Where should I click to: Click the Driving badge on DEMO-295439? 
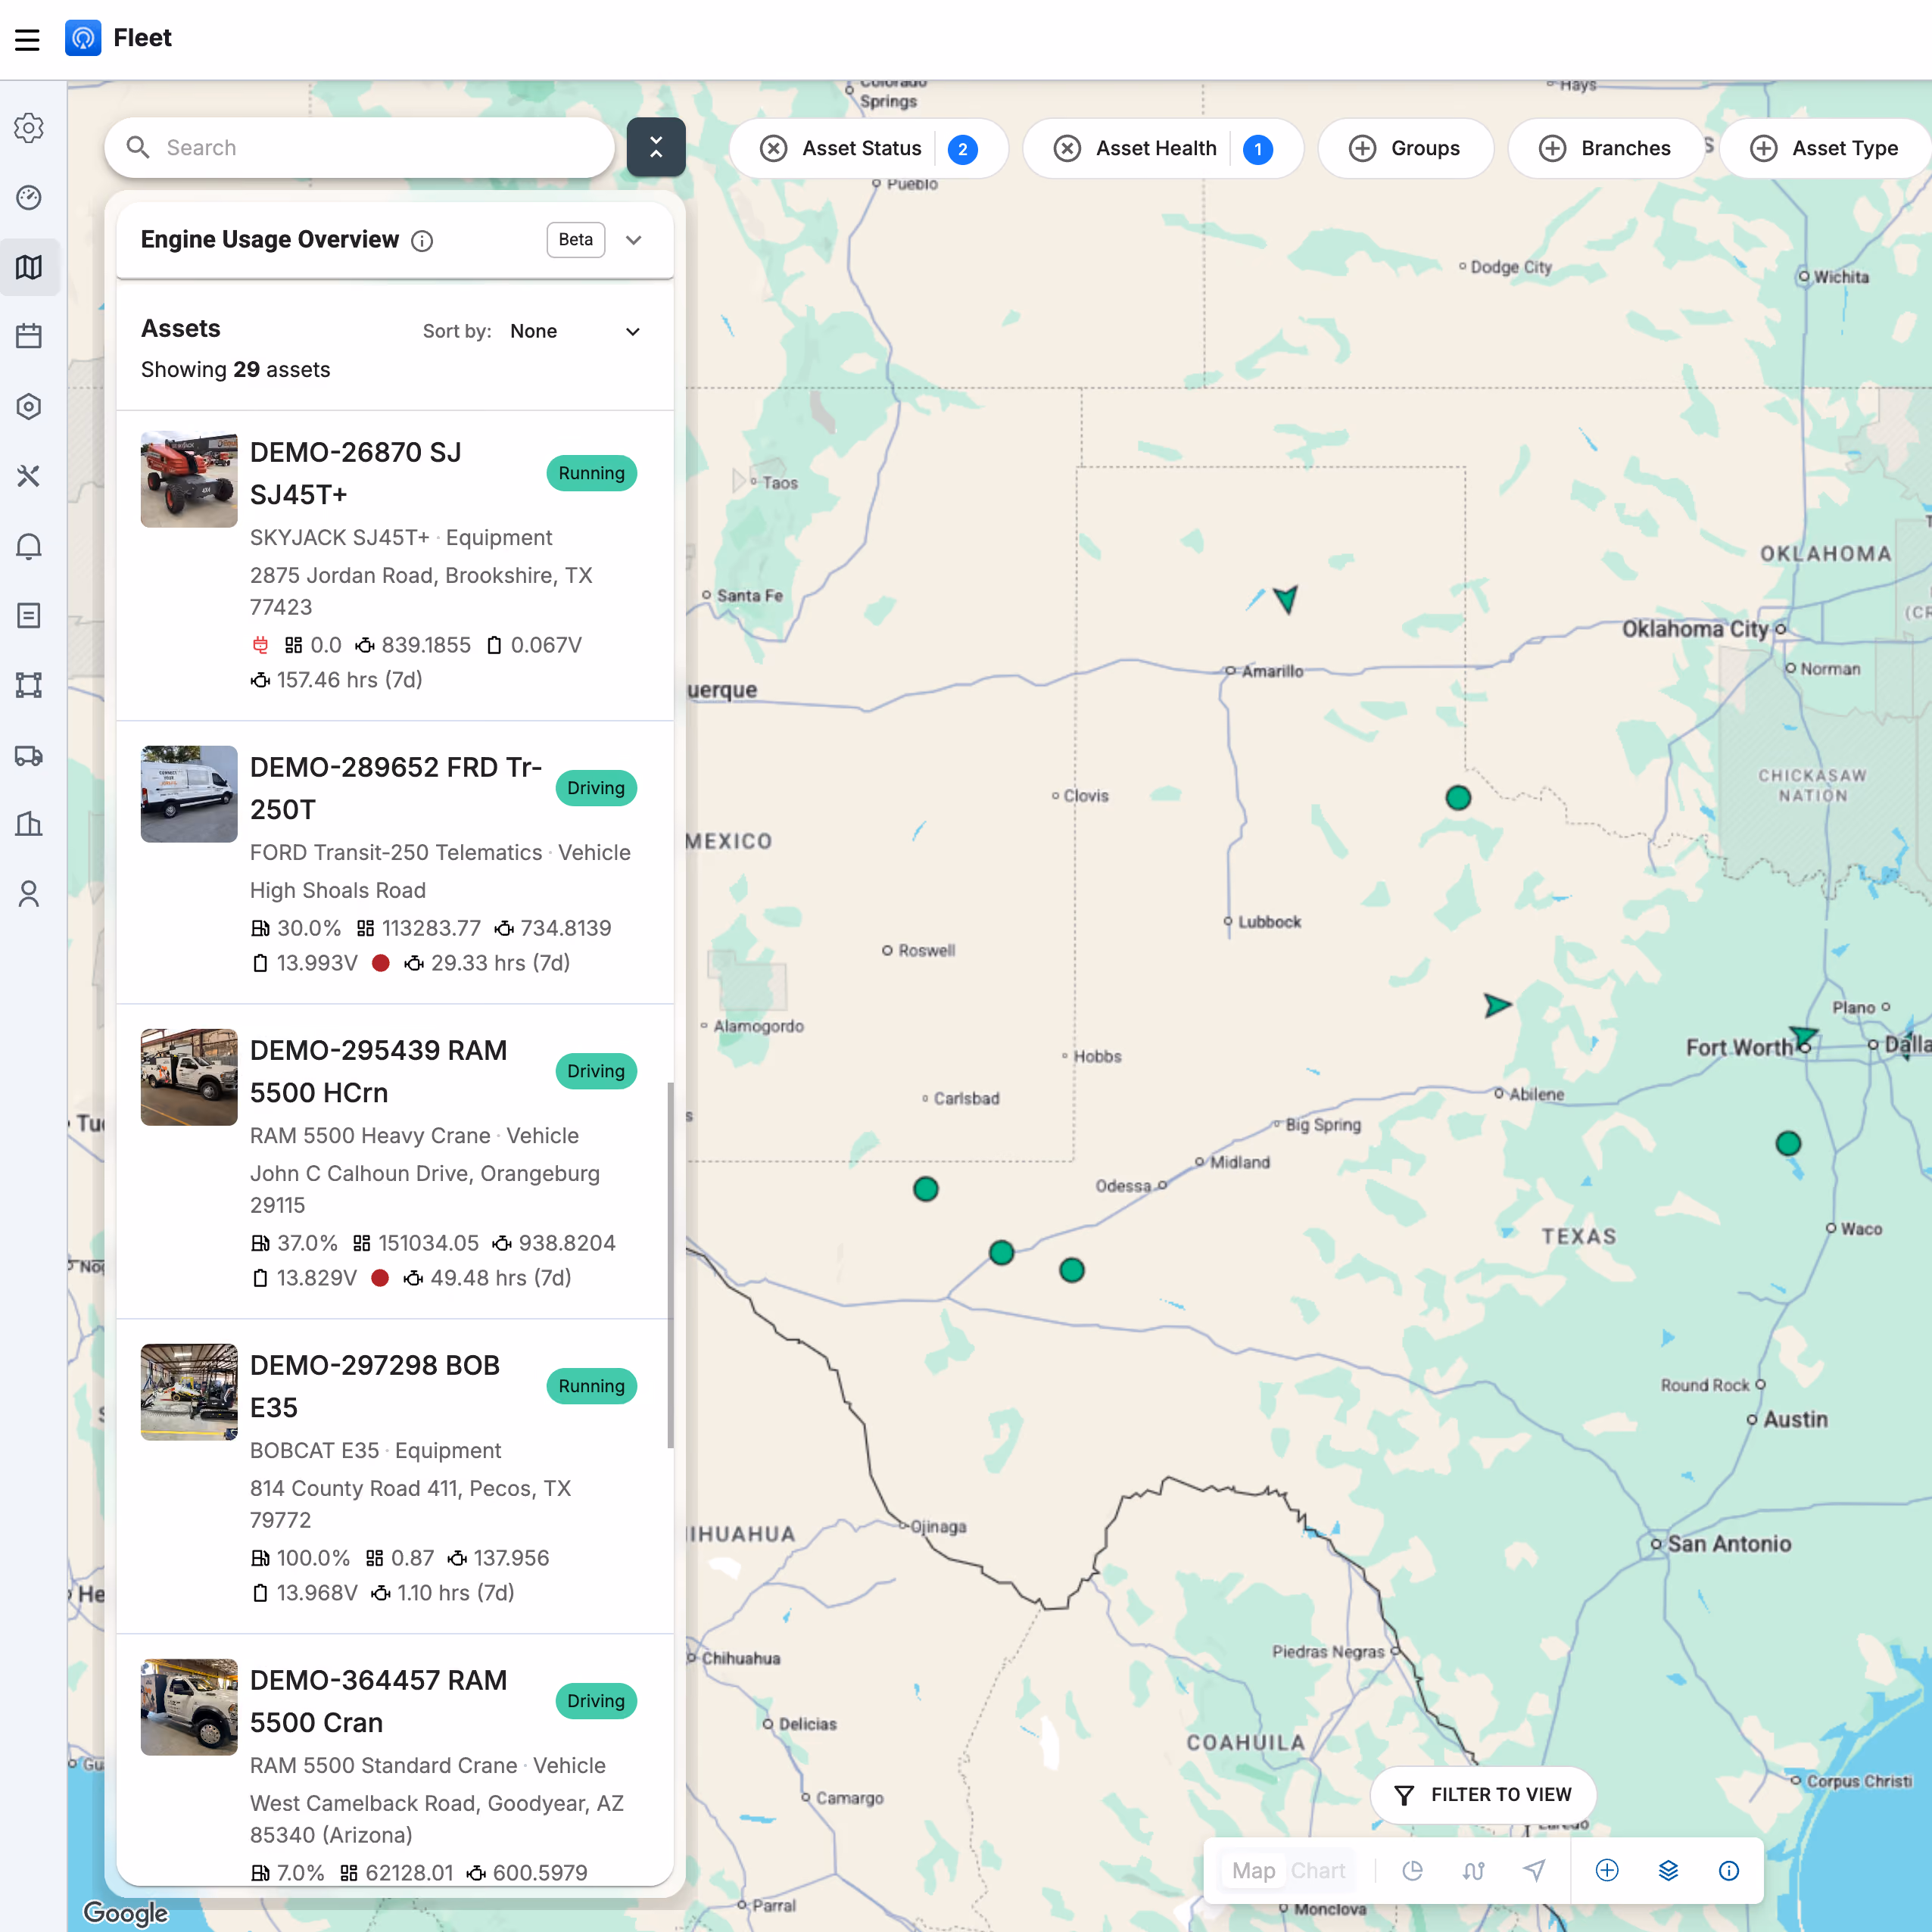pyautogui.click(x=596, y=1071)
